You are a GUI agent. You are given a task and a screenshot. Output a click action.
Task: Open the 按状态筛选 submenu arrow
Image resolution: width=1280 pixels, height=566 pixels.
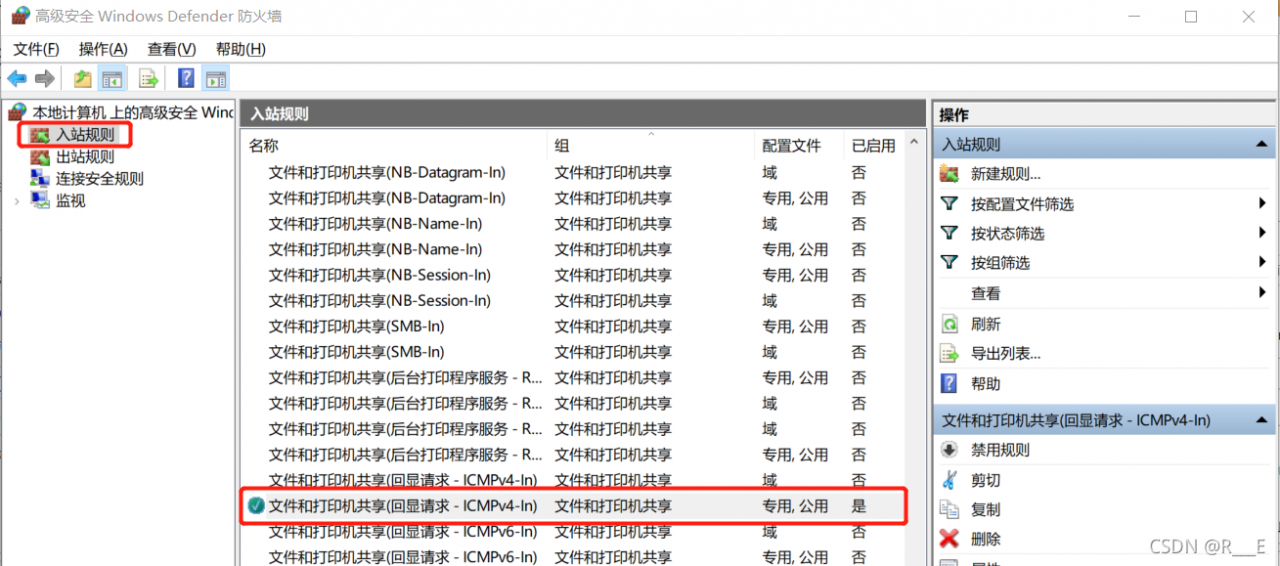click(1263, 233)
